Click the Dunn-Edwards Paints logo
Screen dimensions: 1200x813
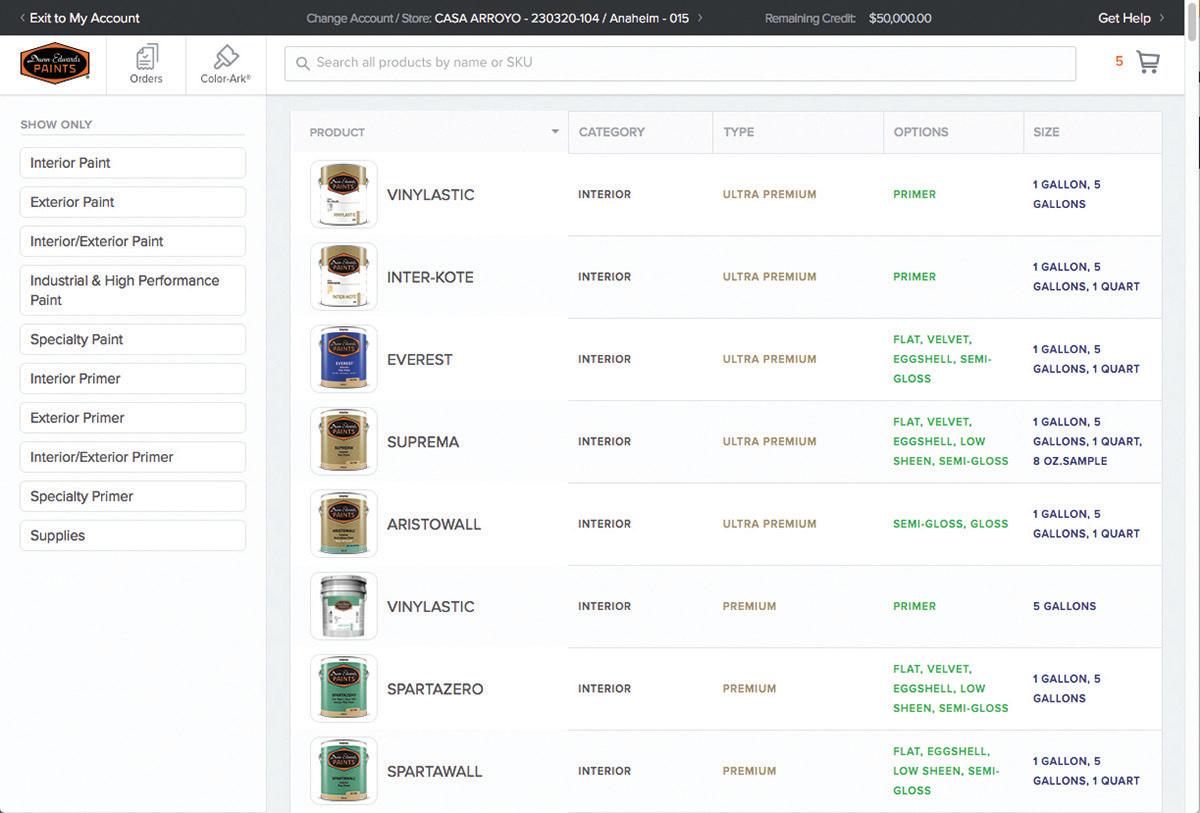coord(55,64)
